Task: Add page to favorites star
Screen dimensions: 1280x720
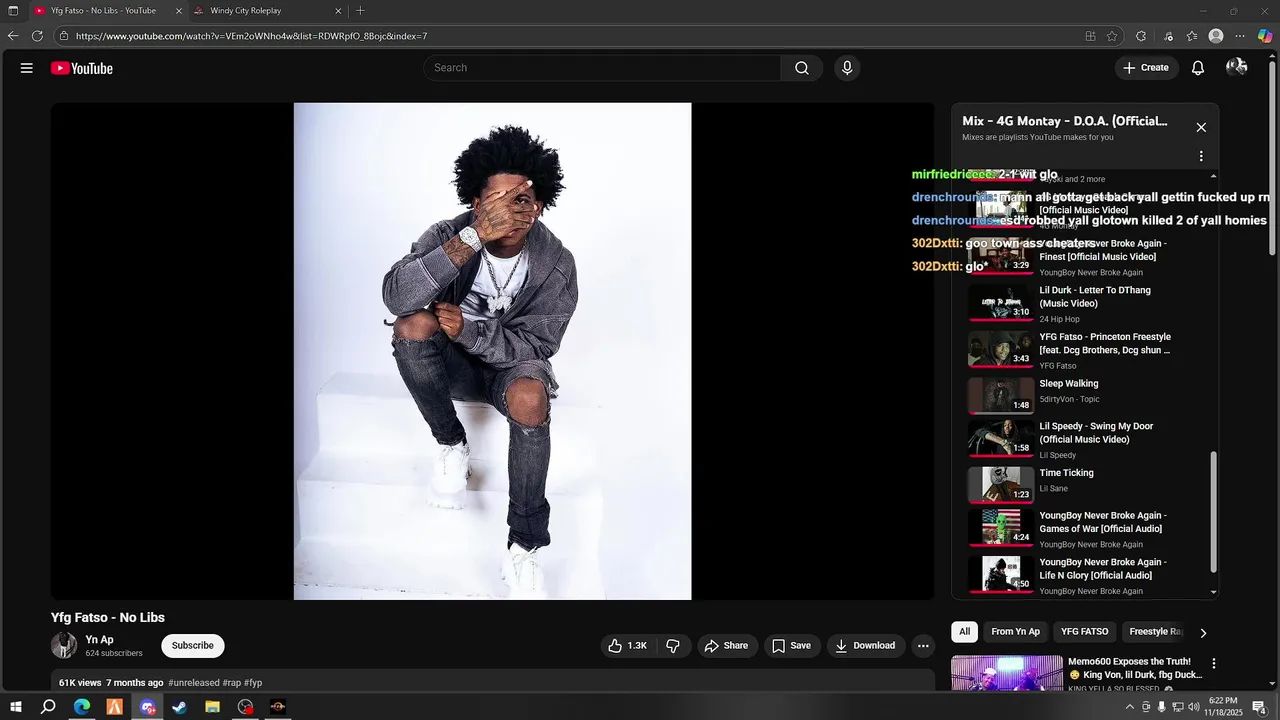Action: click(1112, 36)
